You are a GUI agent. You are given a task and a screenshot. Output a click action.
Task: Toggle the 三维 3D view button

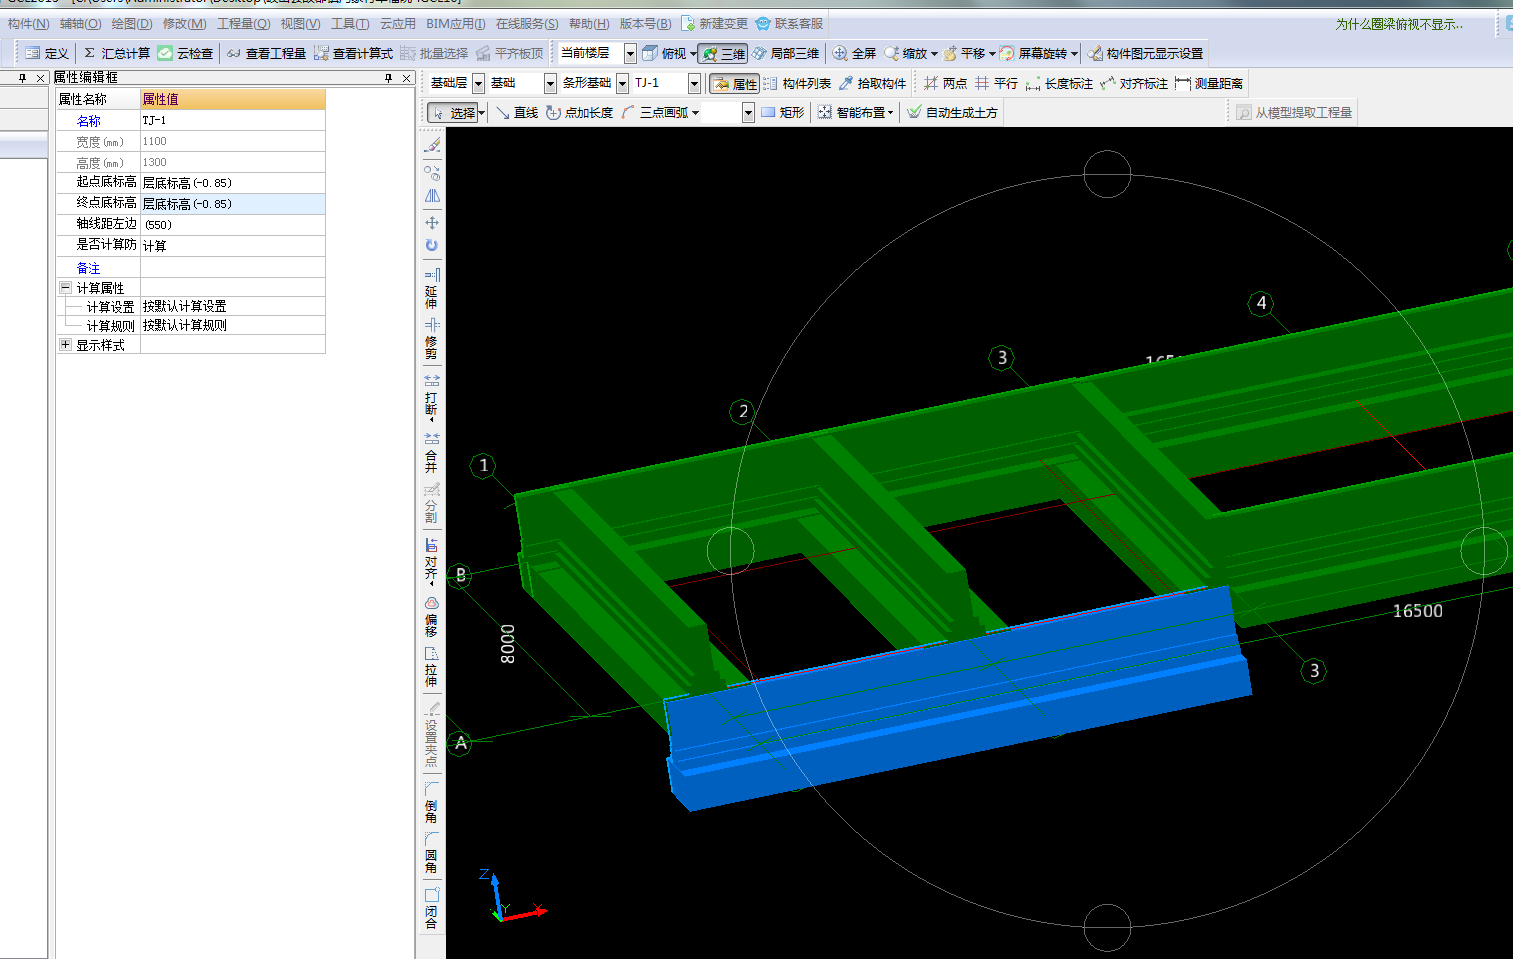coord(724,54)
